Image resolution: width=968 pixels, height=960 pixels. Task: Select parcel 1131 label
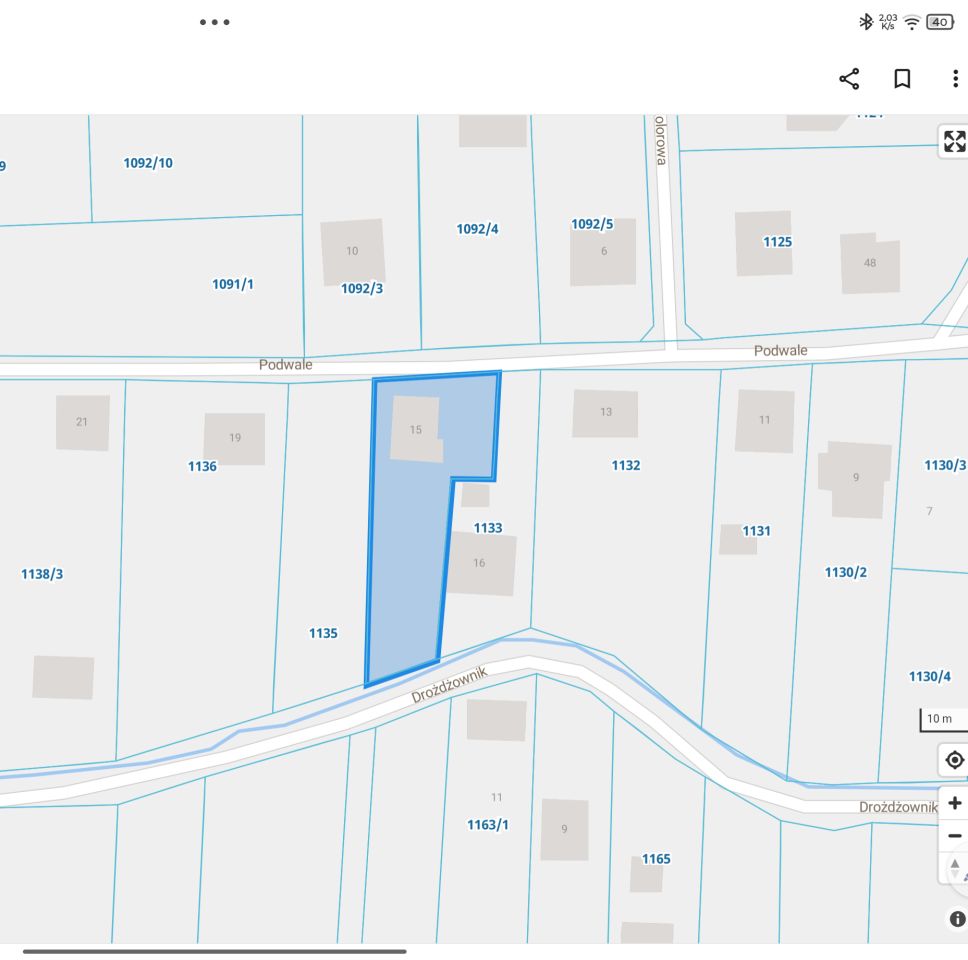click(x=756, y=531)
